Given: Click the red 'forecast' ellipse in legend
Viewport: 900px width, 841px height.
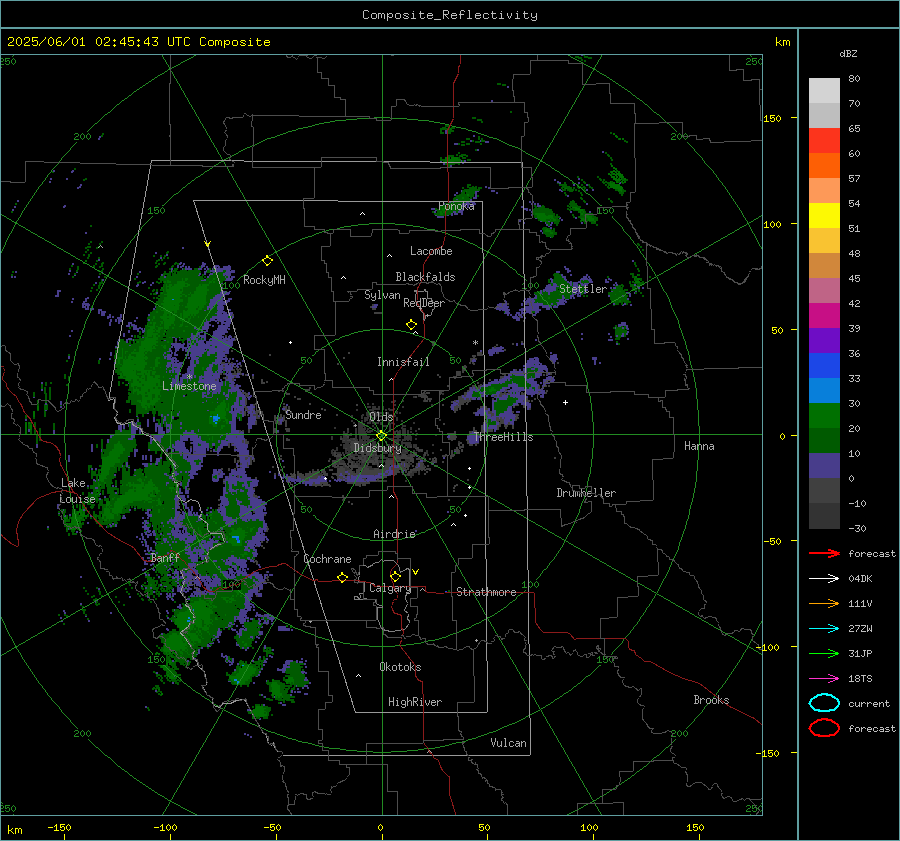Looking at the screenshot, I should 824,728.
